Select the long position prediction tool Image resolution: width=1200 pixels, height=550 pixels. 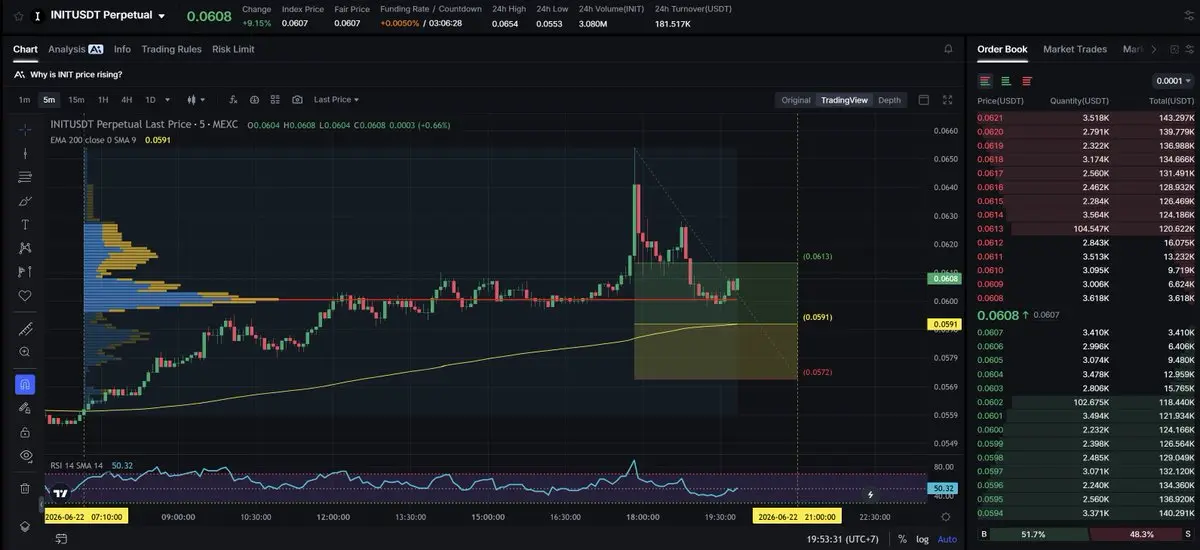pos(25,272)
